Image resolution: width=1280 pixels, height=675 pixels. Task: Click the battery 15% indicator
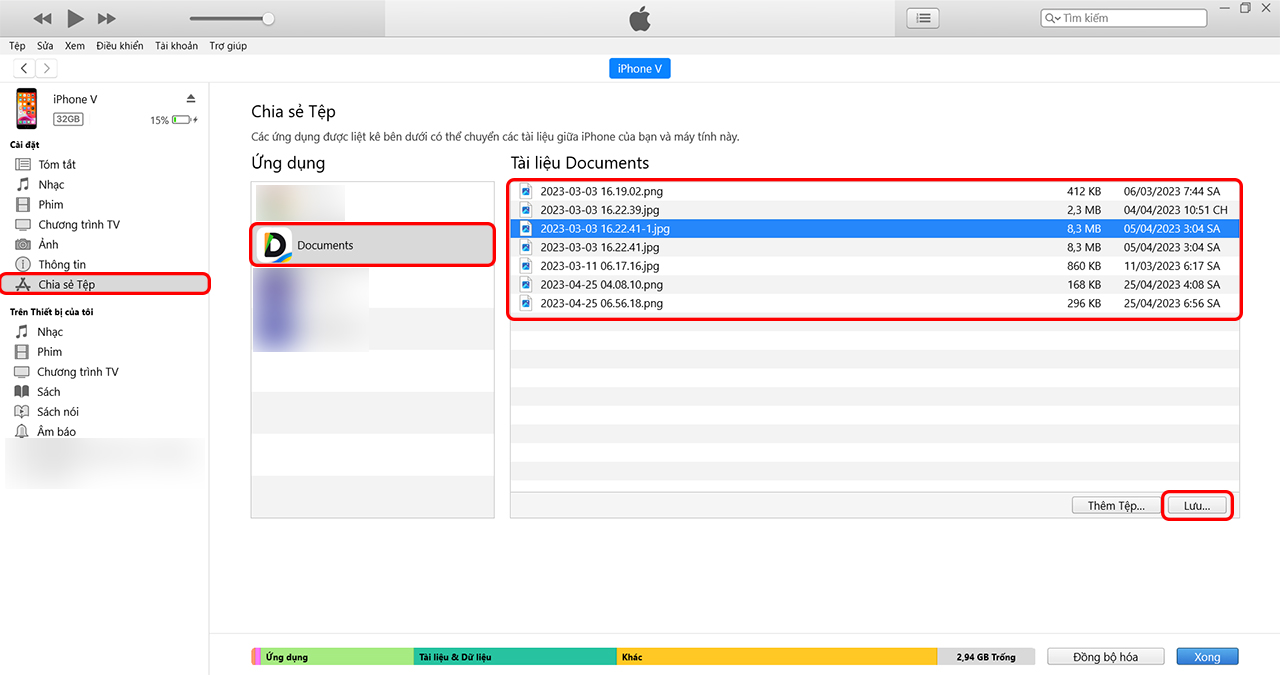[174, 120]
